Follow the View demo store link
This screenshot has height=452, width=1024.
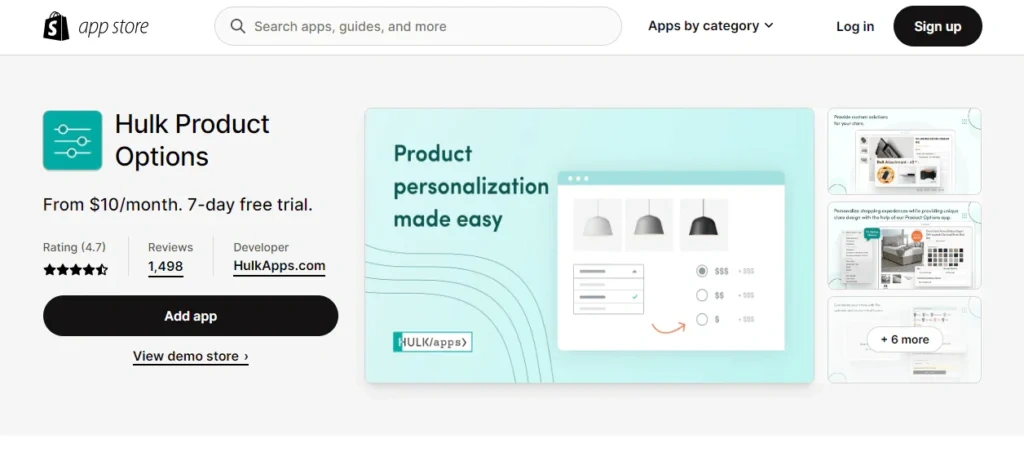pyautogui.click(x=190, y=356)
